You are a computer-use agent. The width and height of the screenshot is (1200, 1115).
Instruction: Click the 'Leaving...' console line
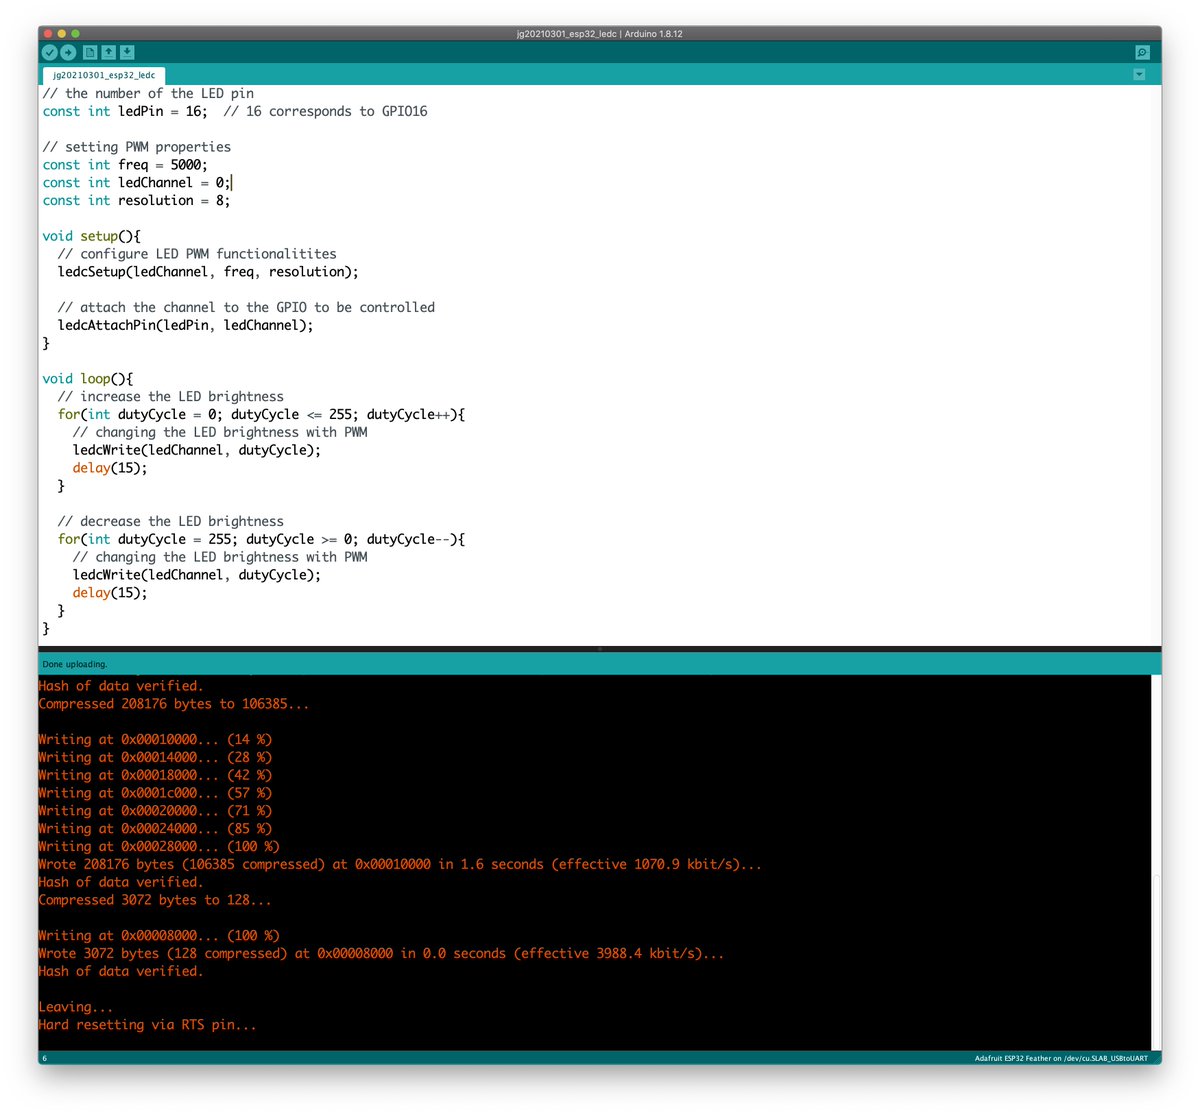click(x=76, y=1008)
